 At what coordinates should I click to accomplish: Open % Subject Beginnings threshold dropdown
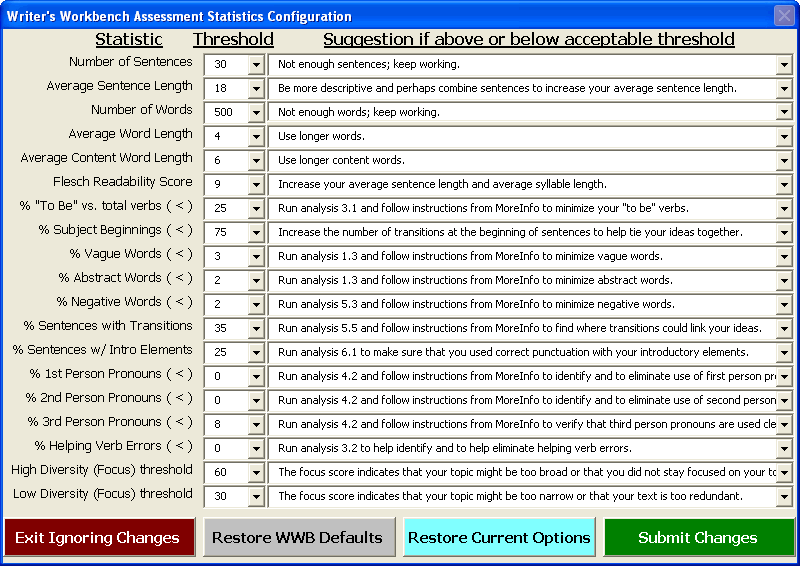click(256, 232)
